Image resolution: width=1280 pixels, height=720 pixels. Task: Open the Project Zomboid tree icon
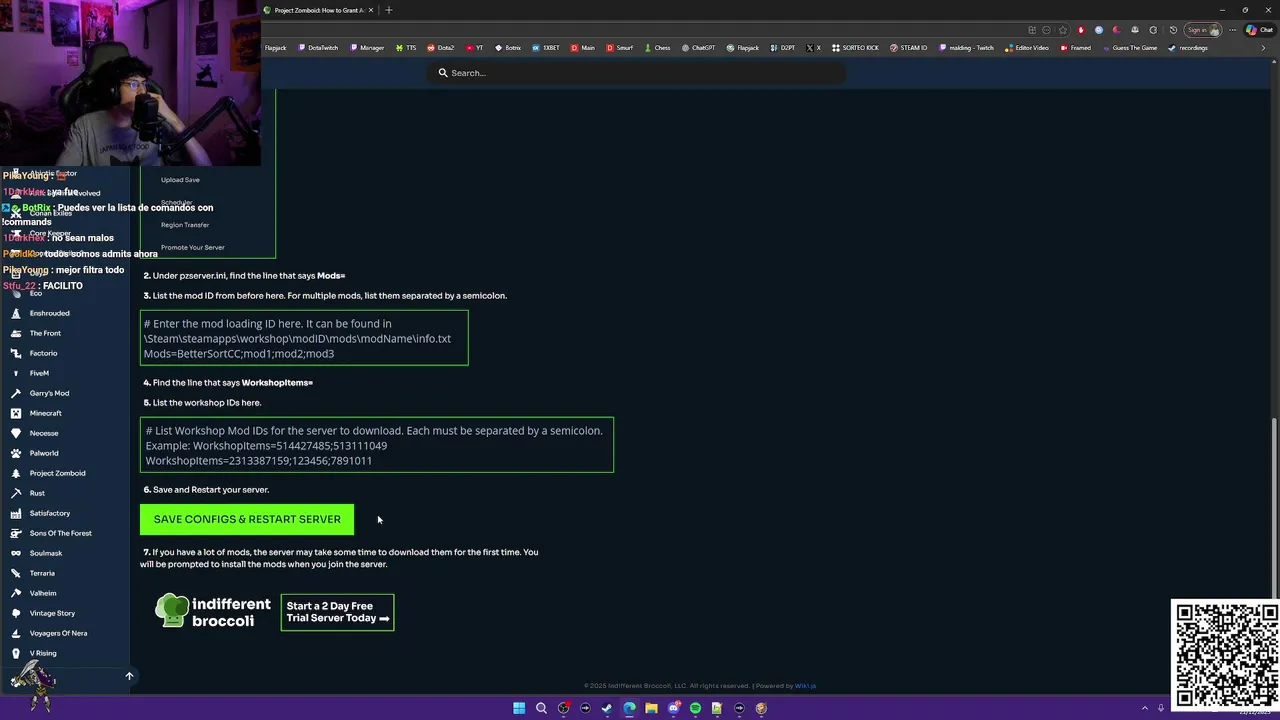click(16, 473)
